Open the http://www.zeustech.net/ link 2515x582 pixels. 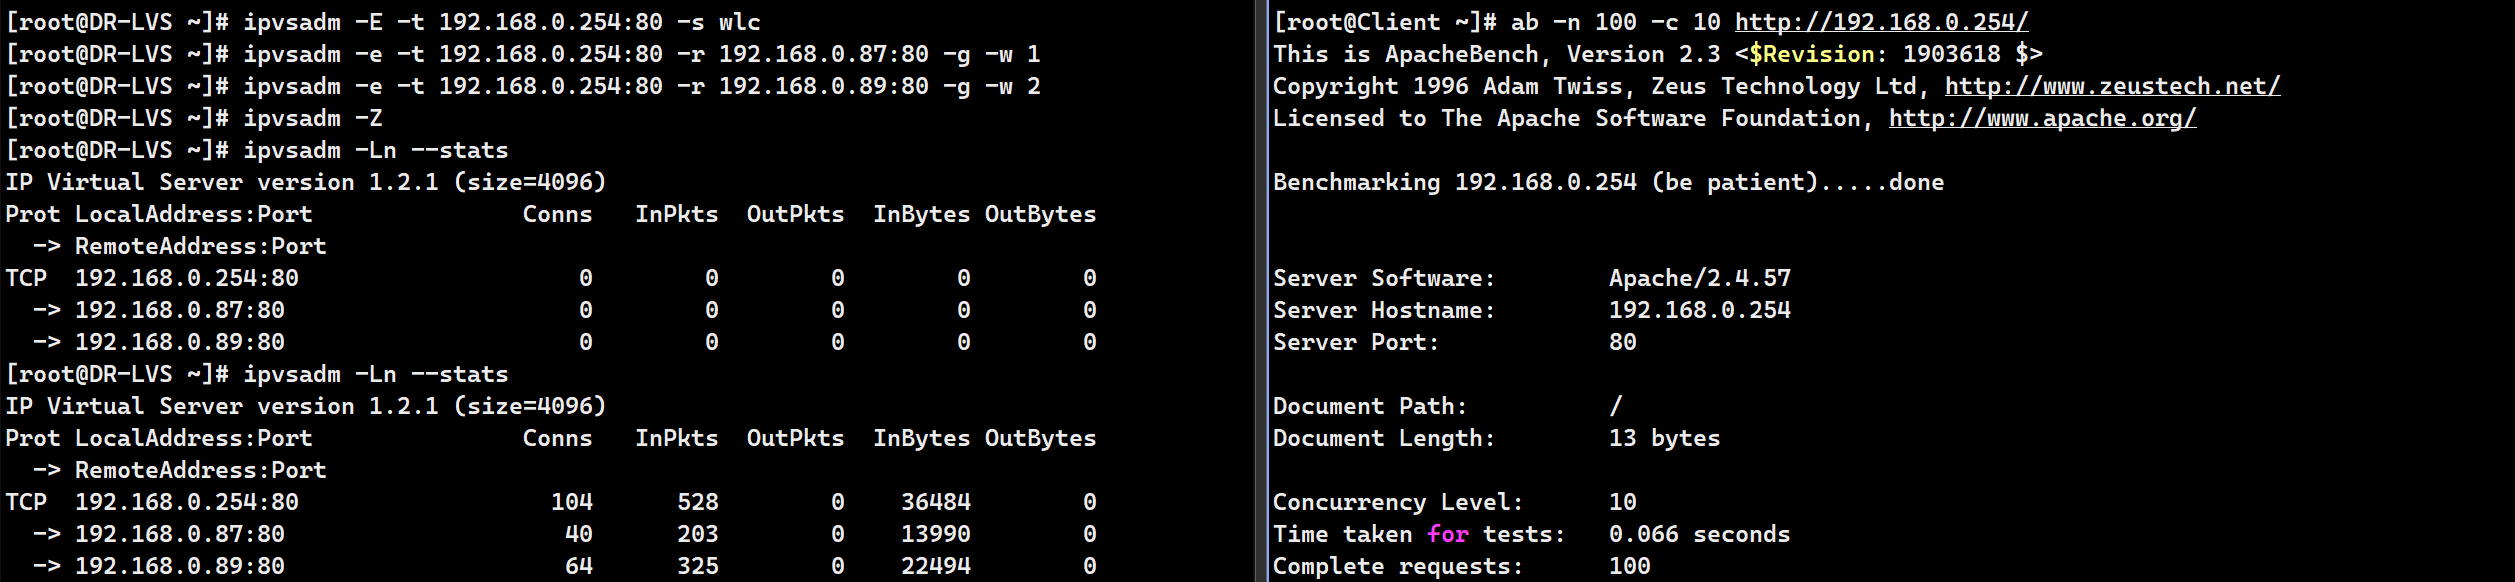tap(2112, 86)
